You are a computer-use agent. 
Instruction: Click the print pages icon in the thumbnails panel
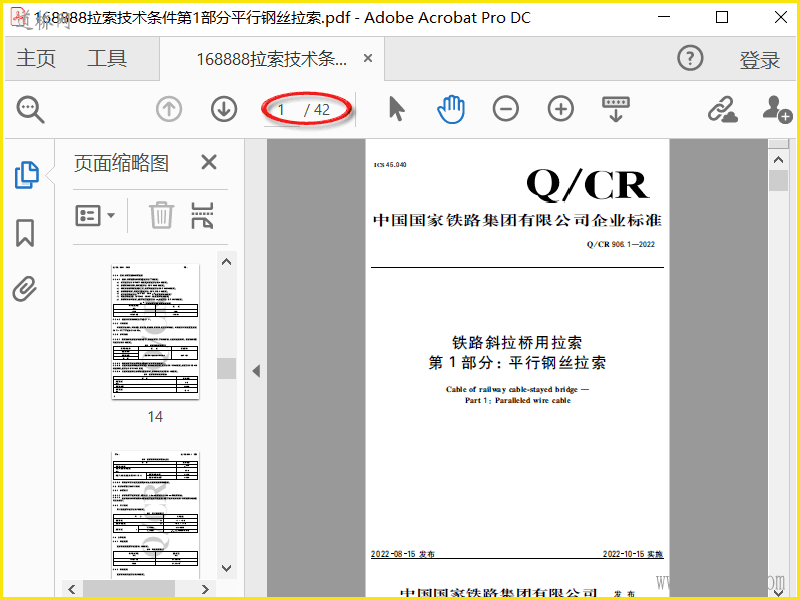pos(202,215)
